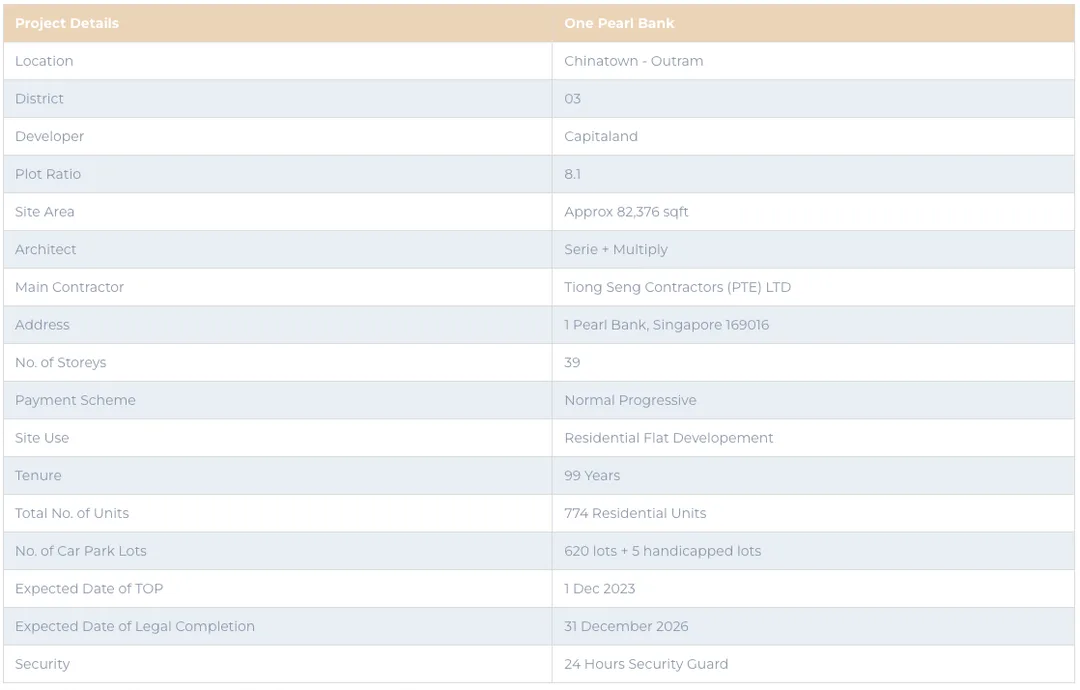The width and height of the screenshot is (1080, 690).
Task: Click the 'District' row label
Action: [39, 98]
